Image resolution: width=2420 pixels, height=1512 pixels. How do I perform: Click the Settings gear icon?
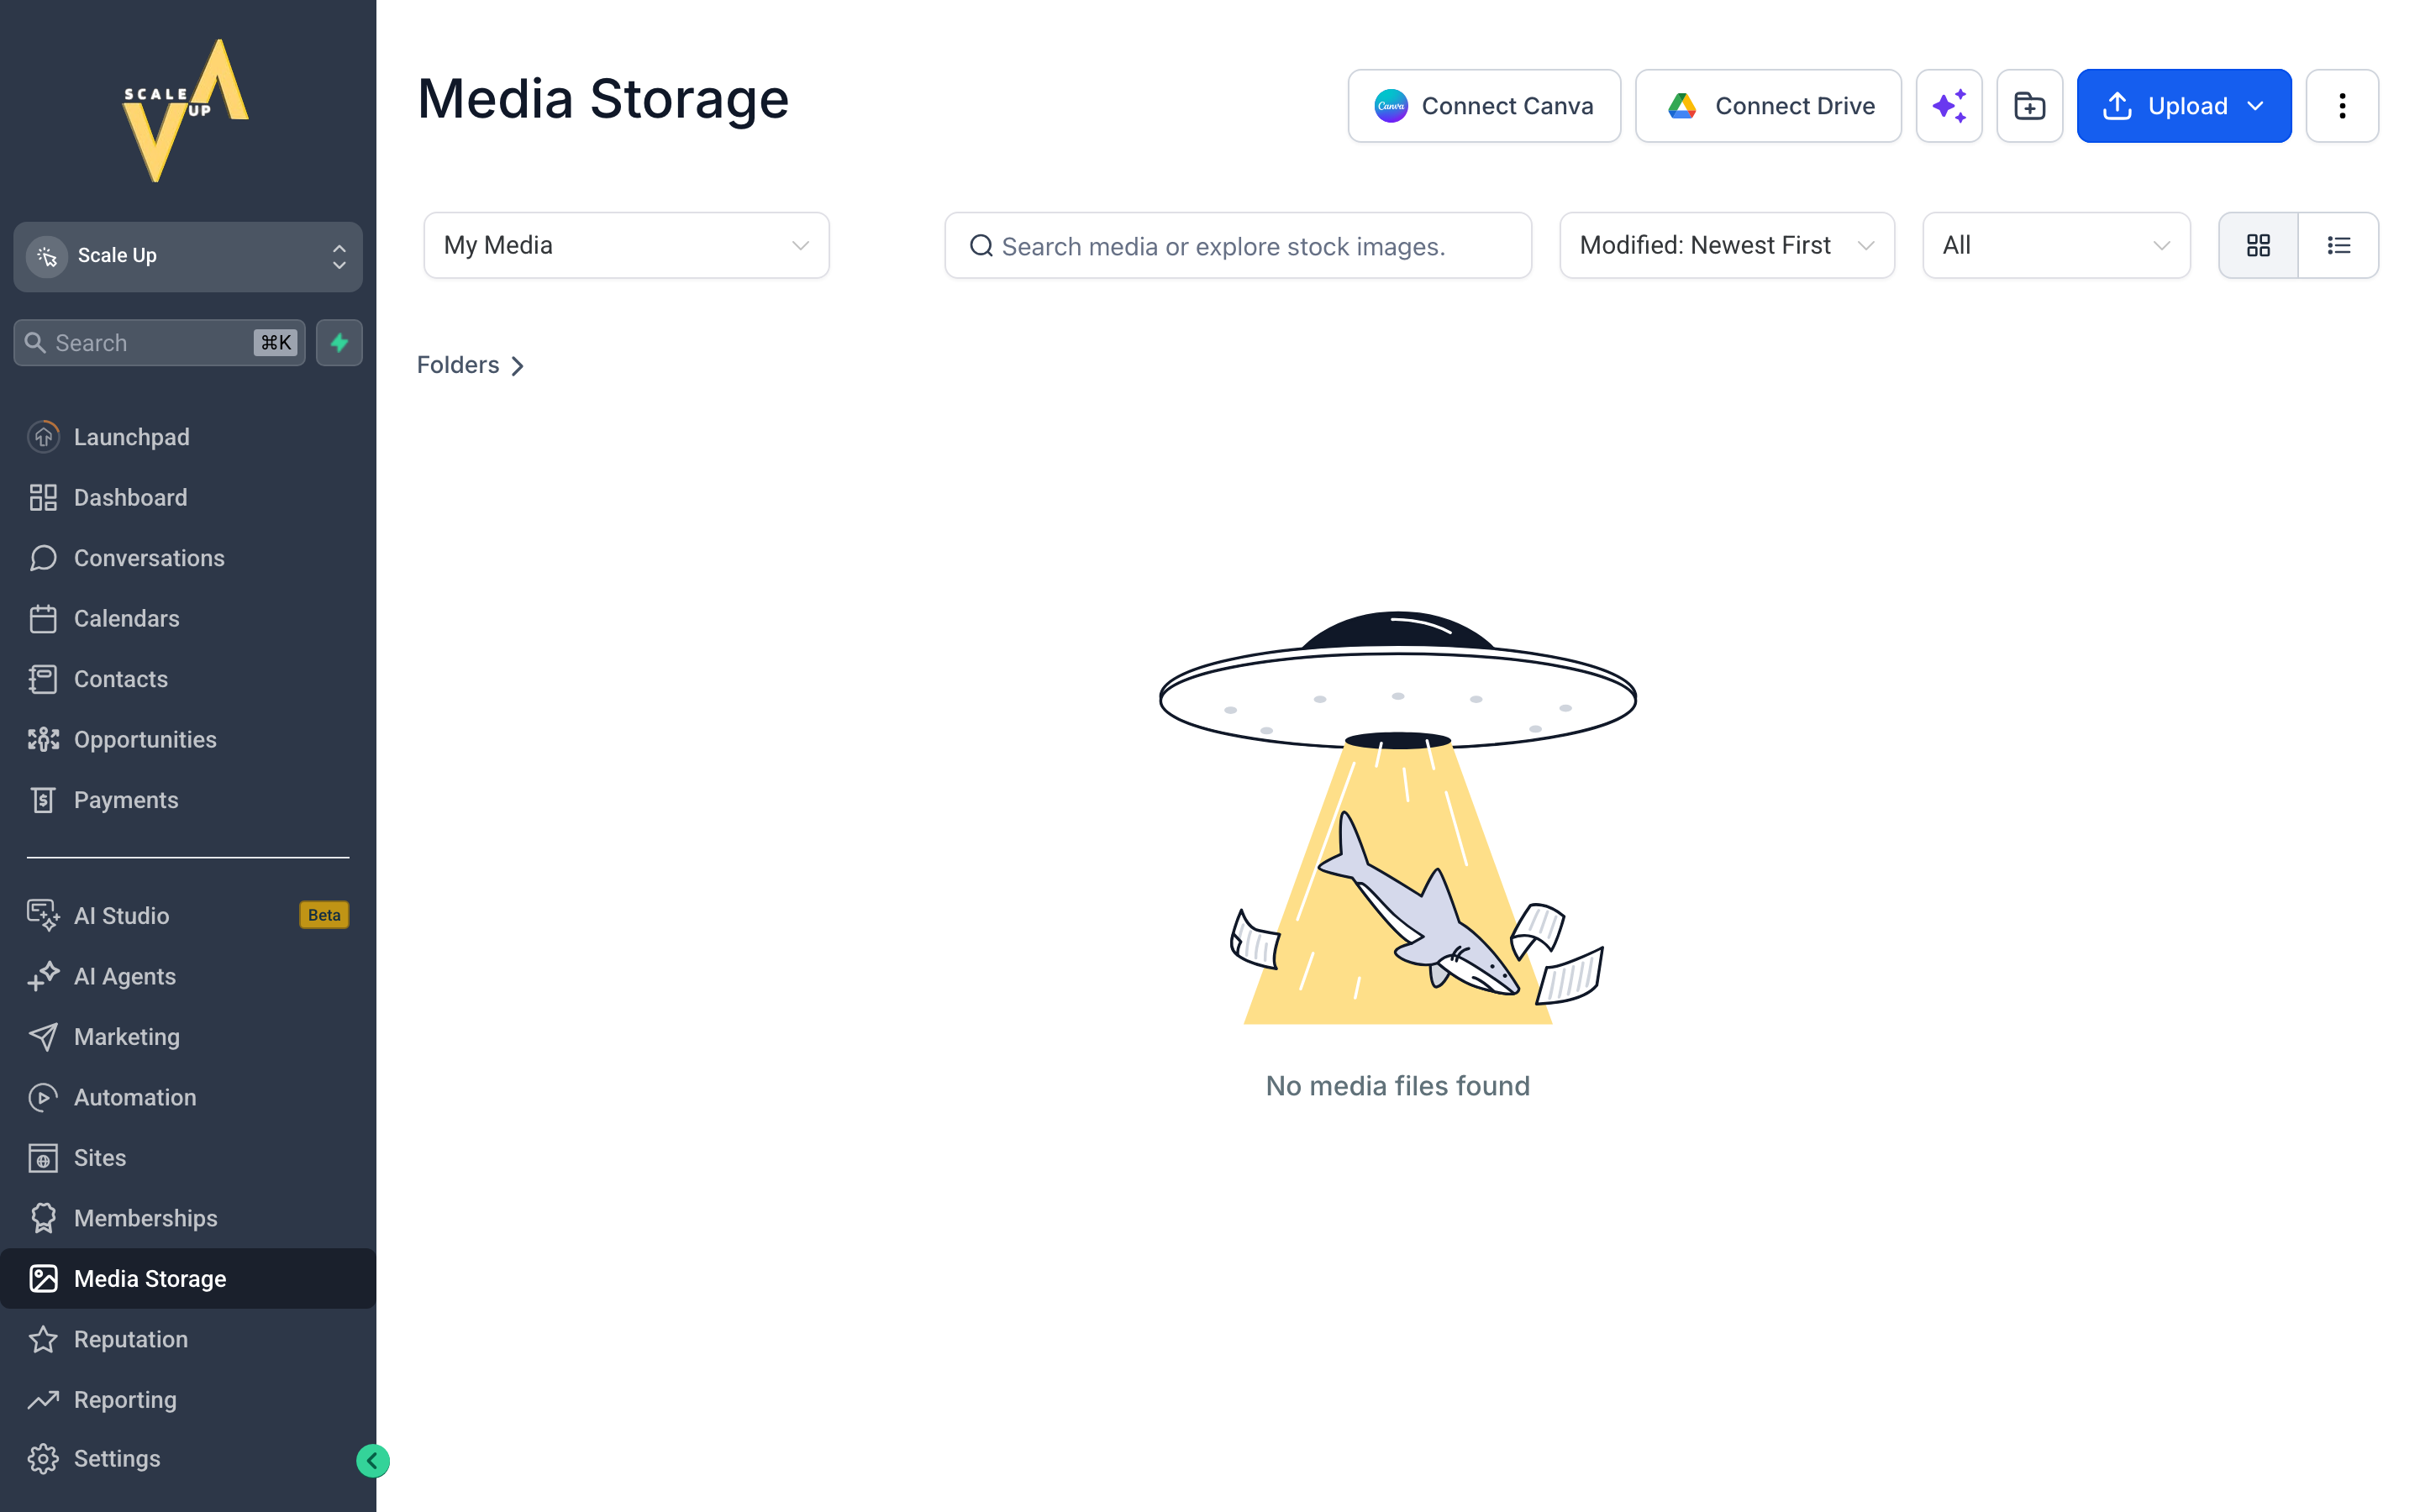pyautogui.click(x=43, y=1458)
